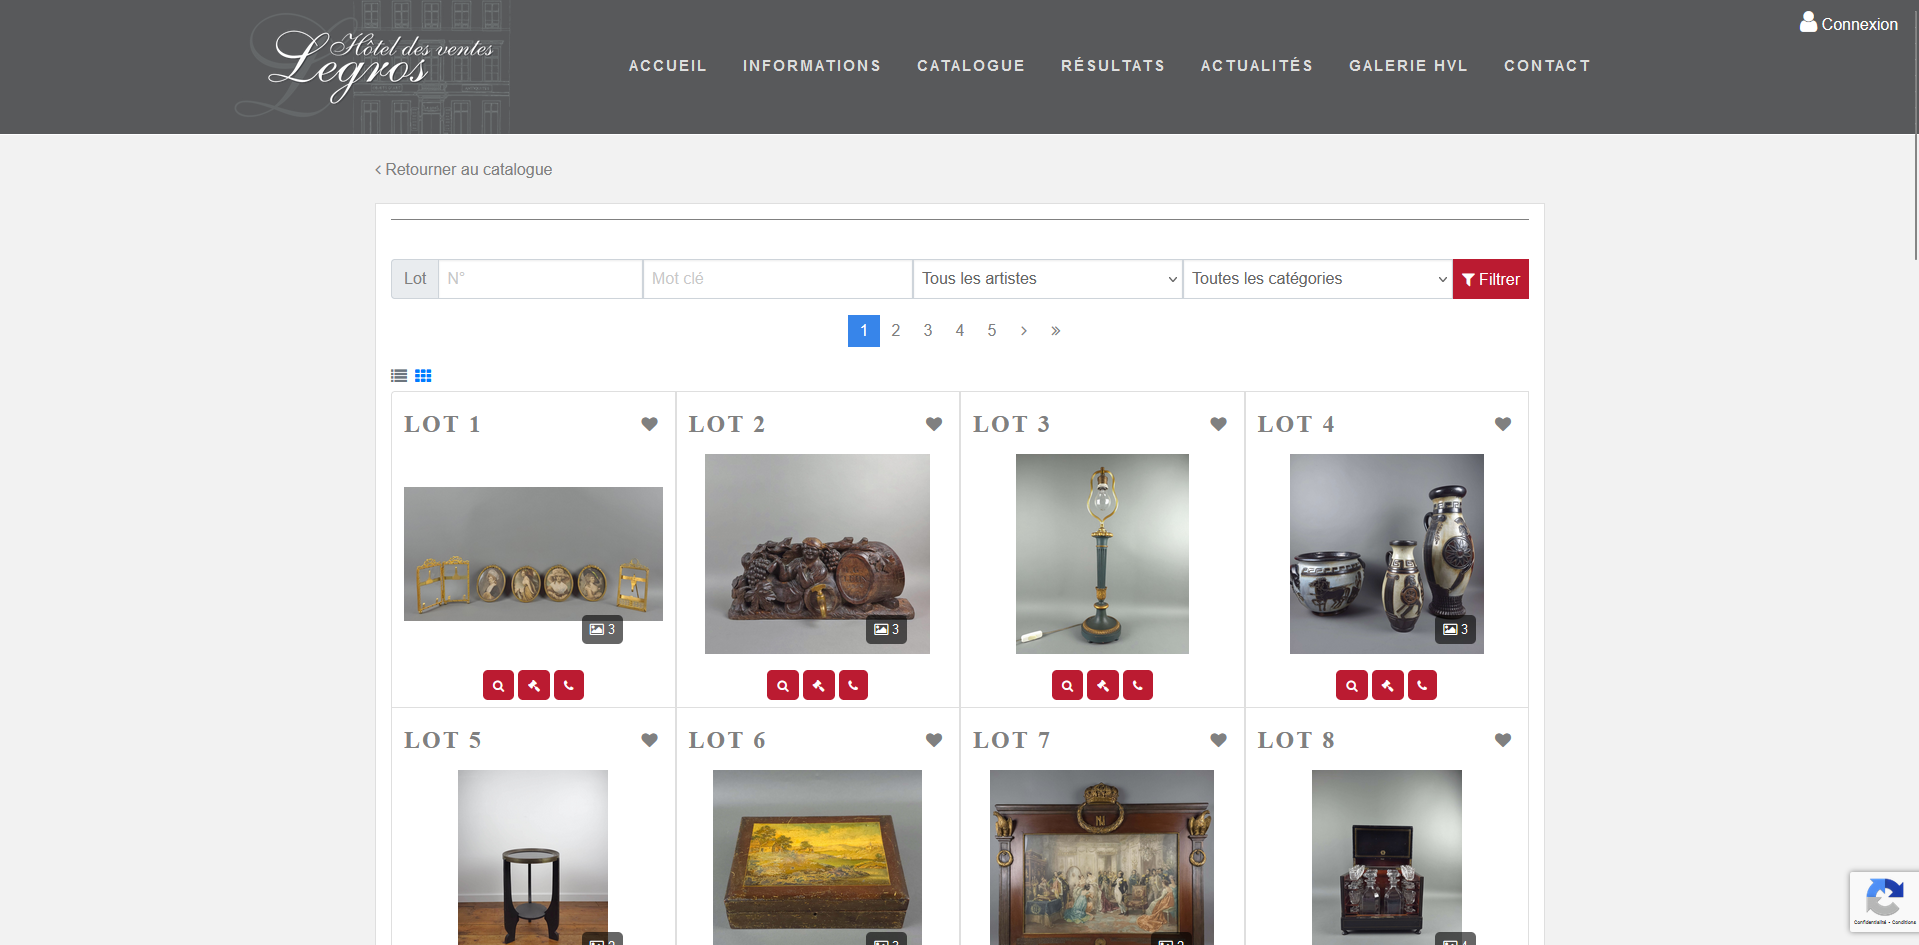This screenshot has height=945, width=1919.
Task: Favorite Lot 8 via heart icon
Action: [1503, 740]
